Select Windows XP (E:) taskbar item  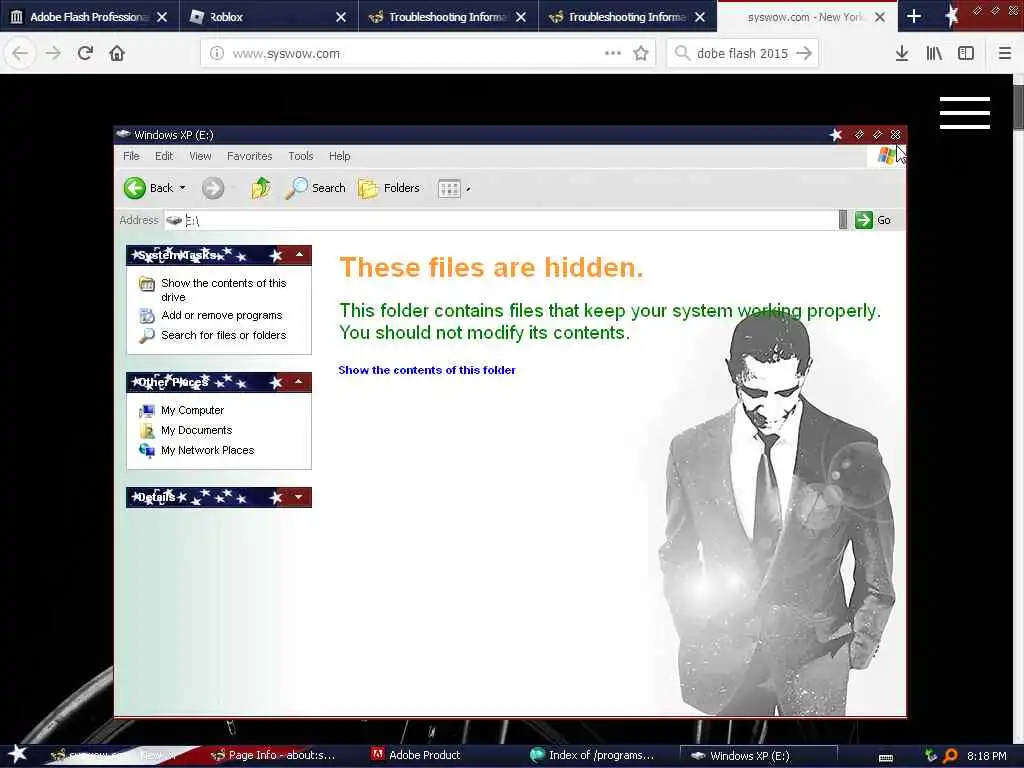pyautogui.click(x=758, y=756)
